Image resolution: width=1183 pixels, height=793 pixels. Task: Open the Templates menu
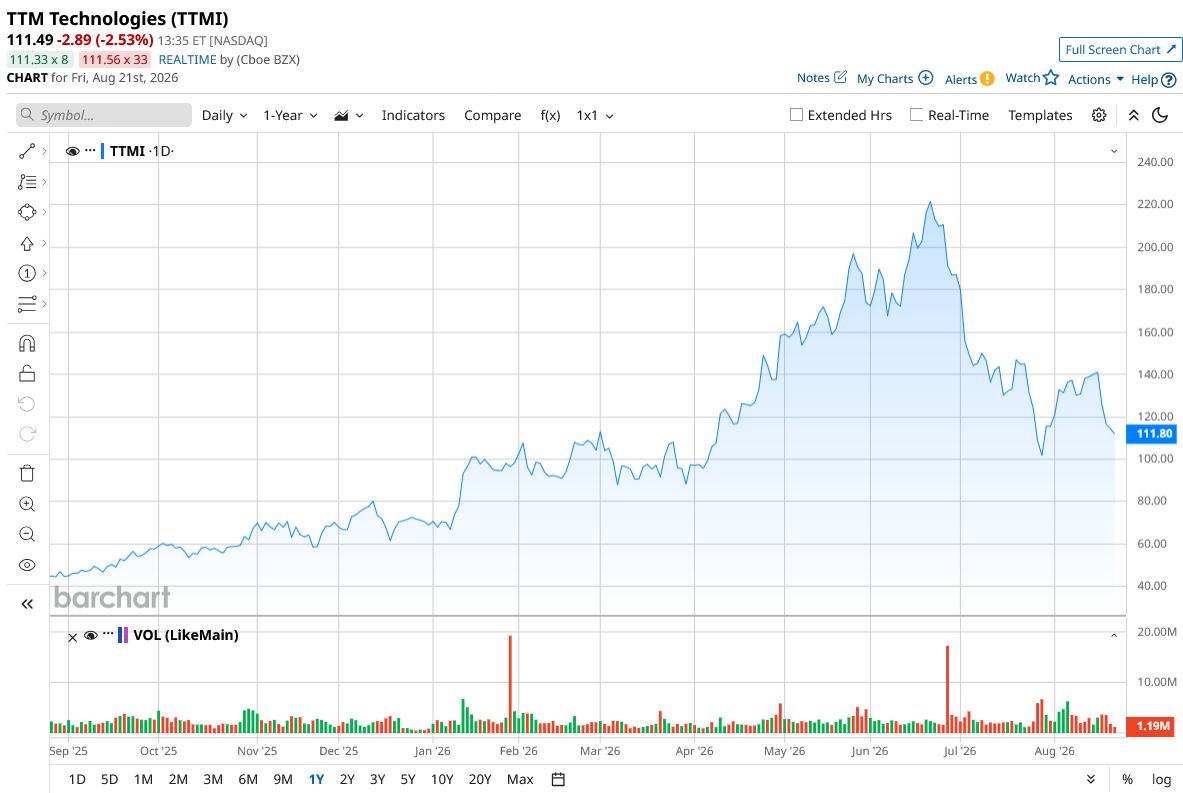(1040, 115)
